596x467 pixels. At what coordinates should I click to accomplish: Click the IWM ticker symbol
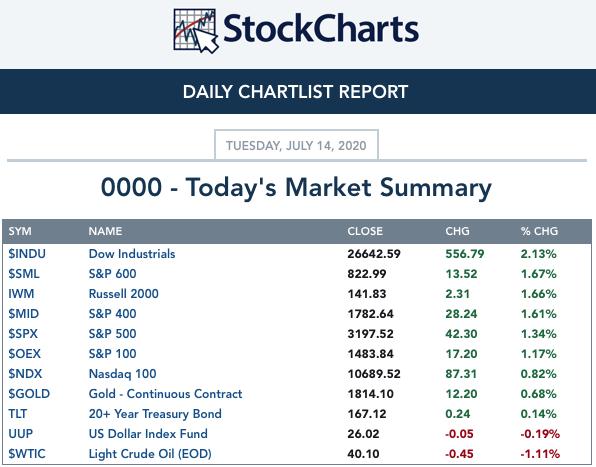[x=21, y=294]
